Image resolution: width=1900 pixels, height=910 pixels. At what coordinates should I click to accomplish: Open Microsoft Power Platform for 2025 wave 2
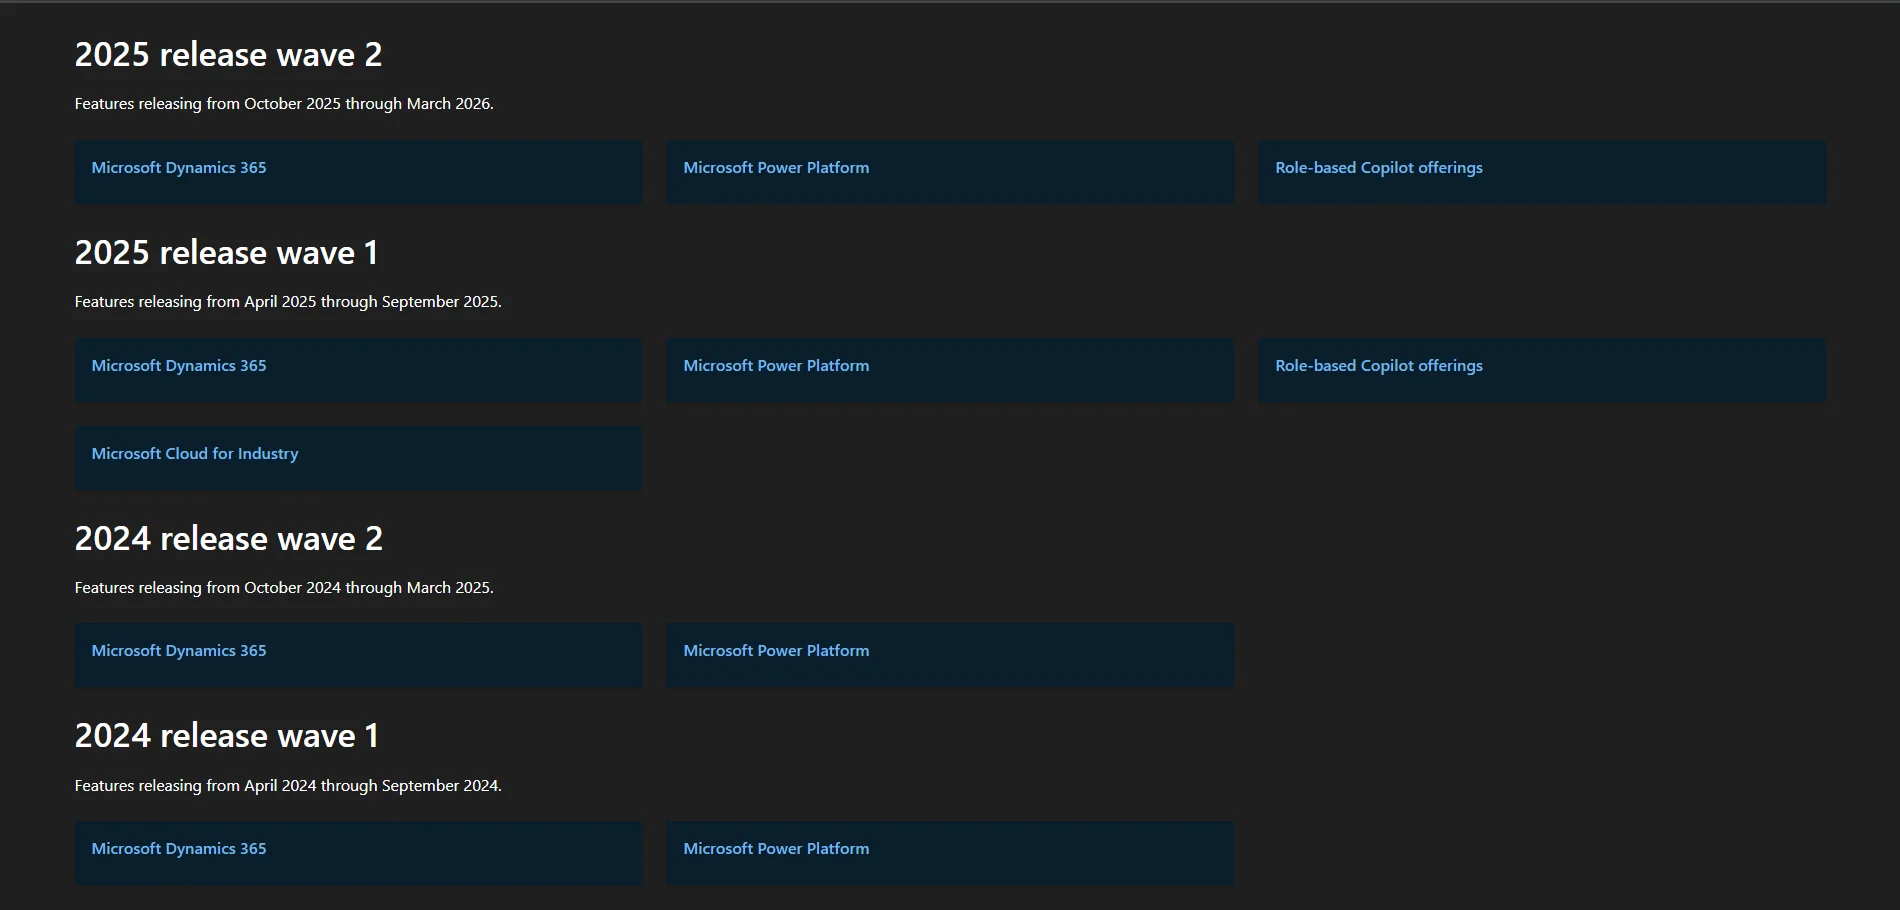coord(776,168)
